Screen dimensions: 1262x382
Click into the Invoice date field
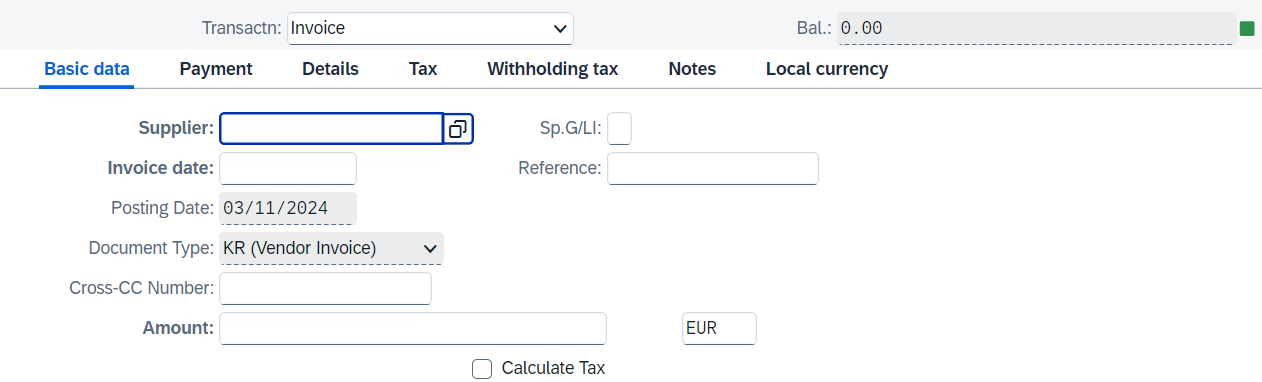pos(288,169)
